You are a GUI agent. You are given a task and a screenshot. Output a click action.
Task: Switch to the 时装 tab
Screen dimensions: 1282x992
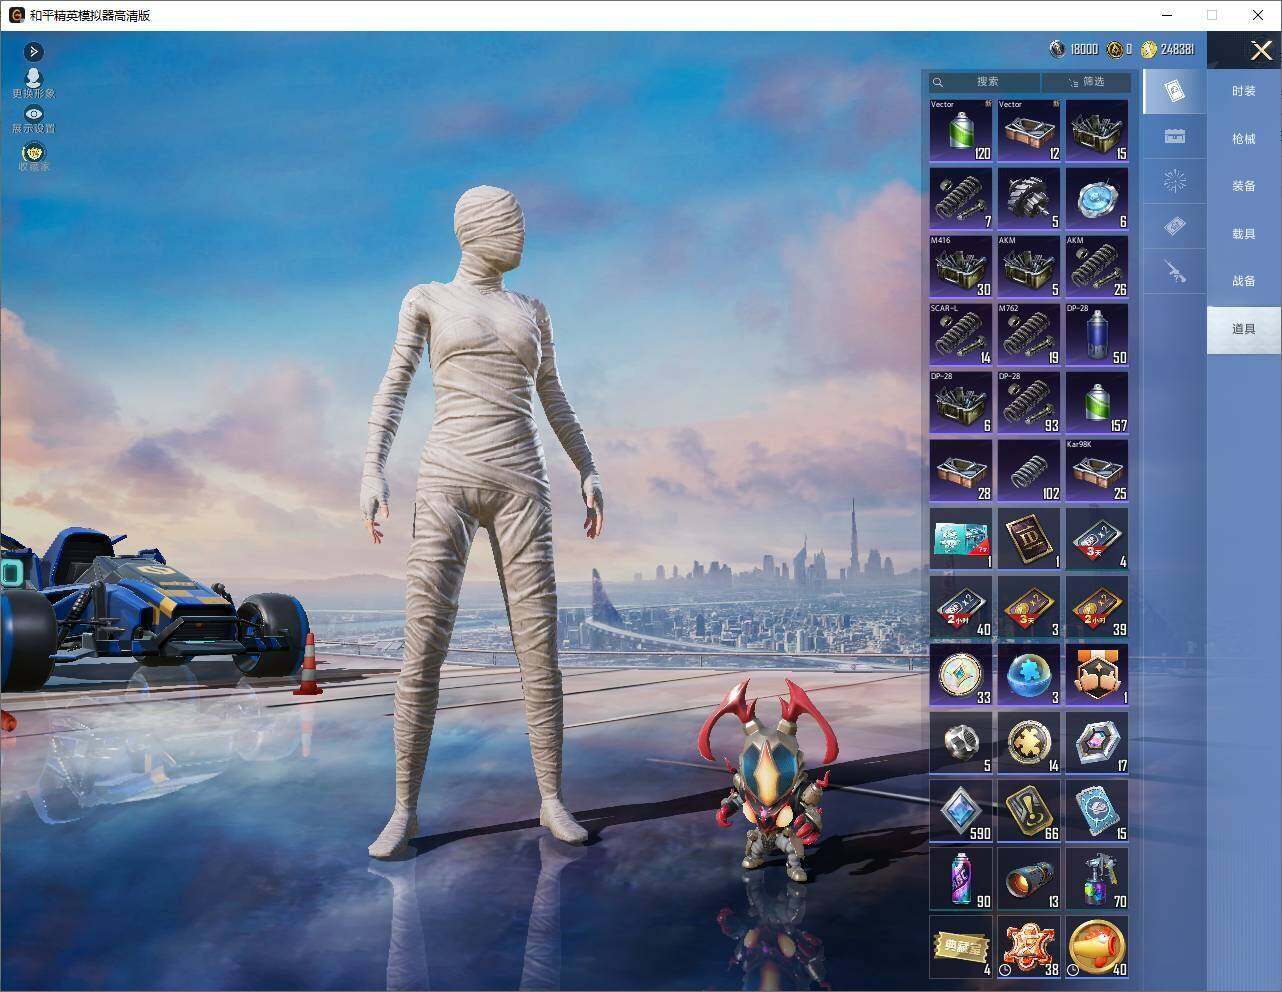[1243, 91]
